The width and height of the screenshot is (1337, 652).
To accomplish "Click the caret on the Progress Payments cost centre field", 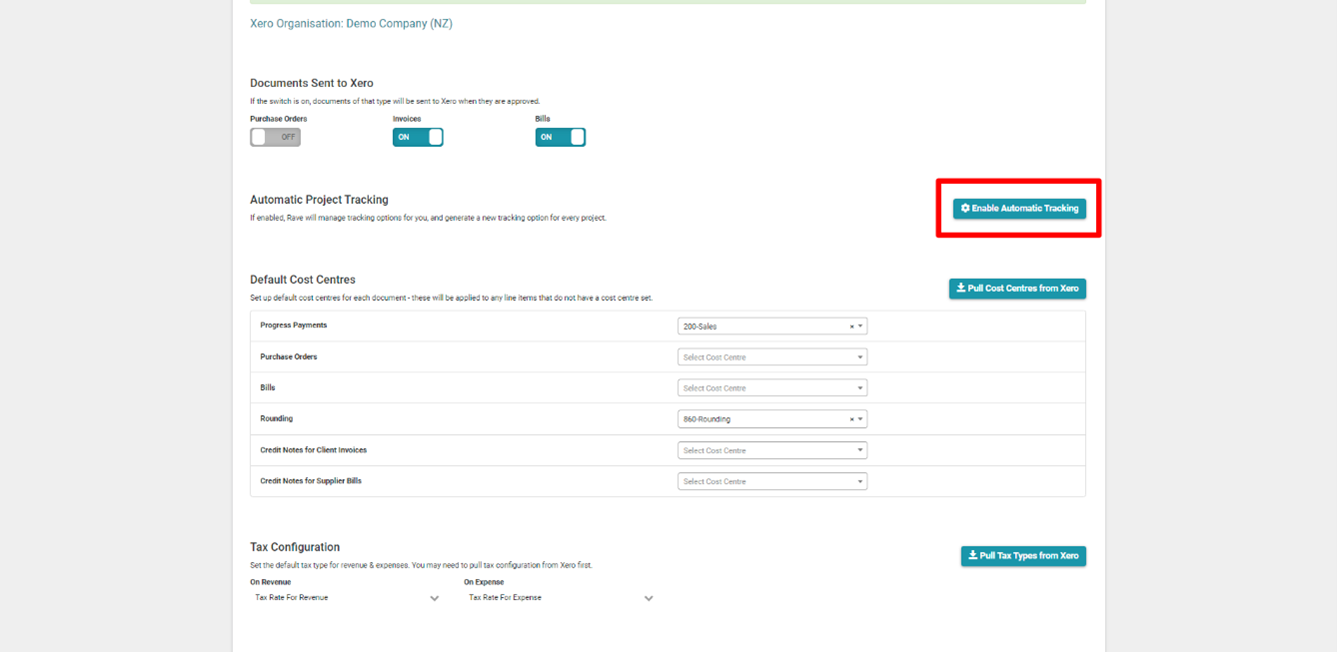I will [x=860, y=325].
